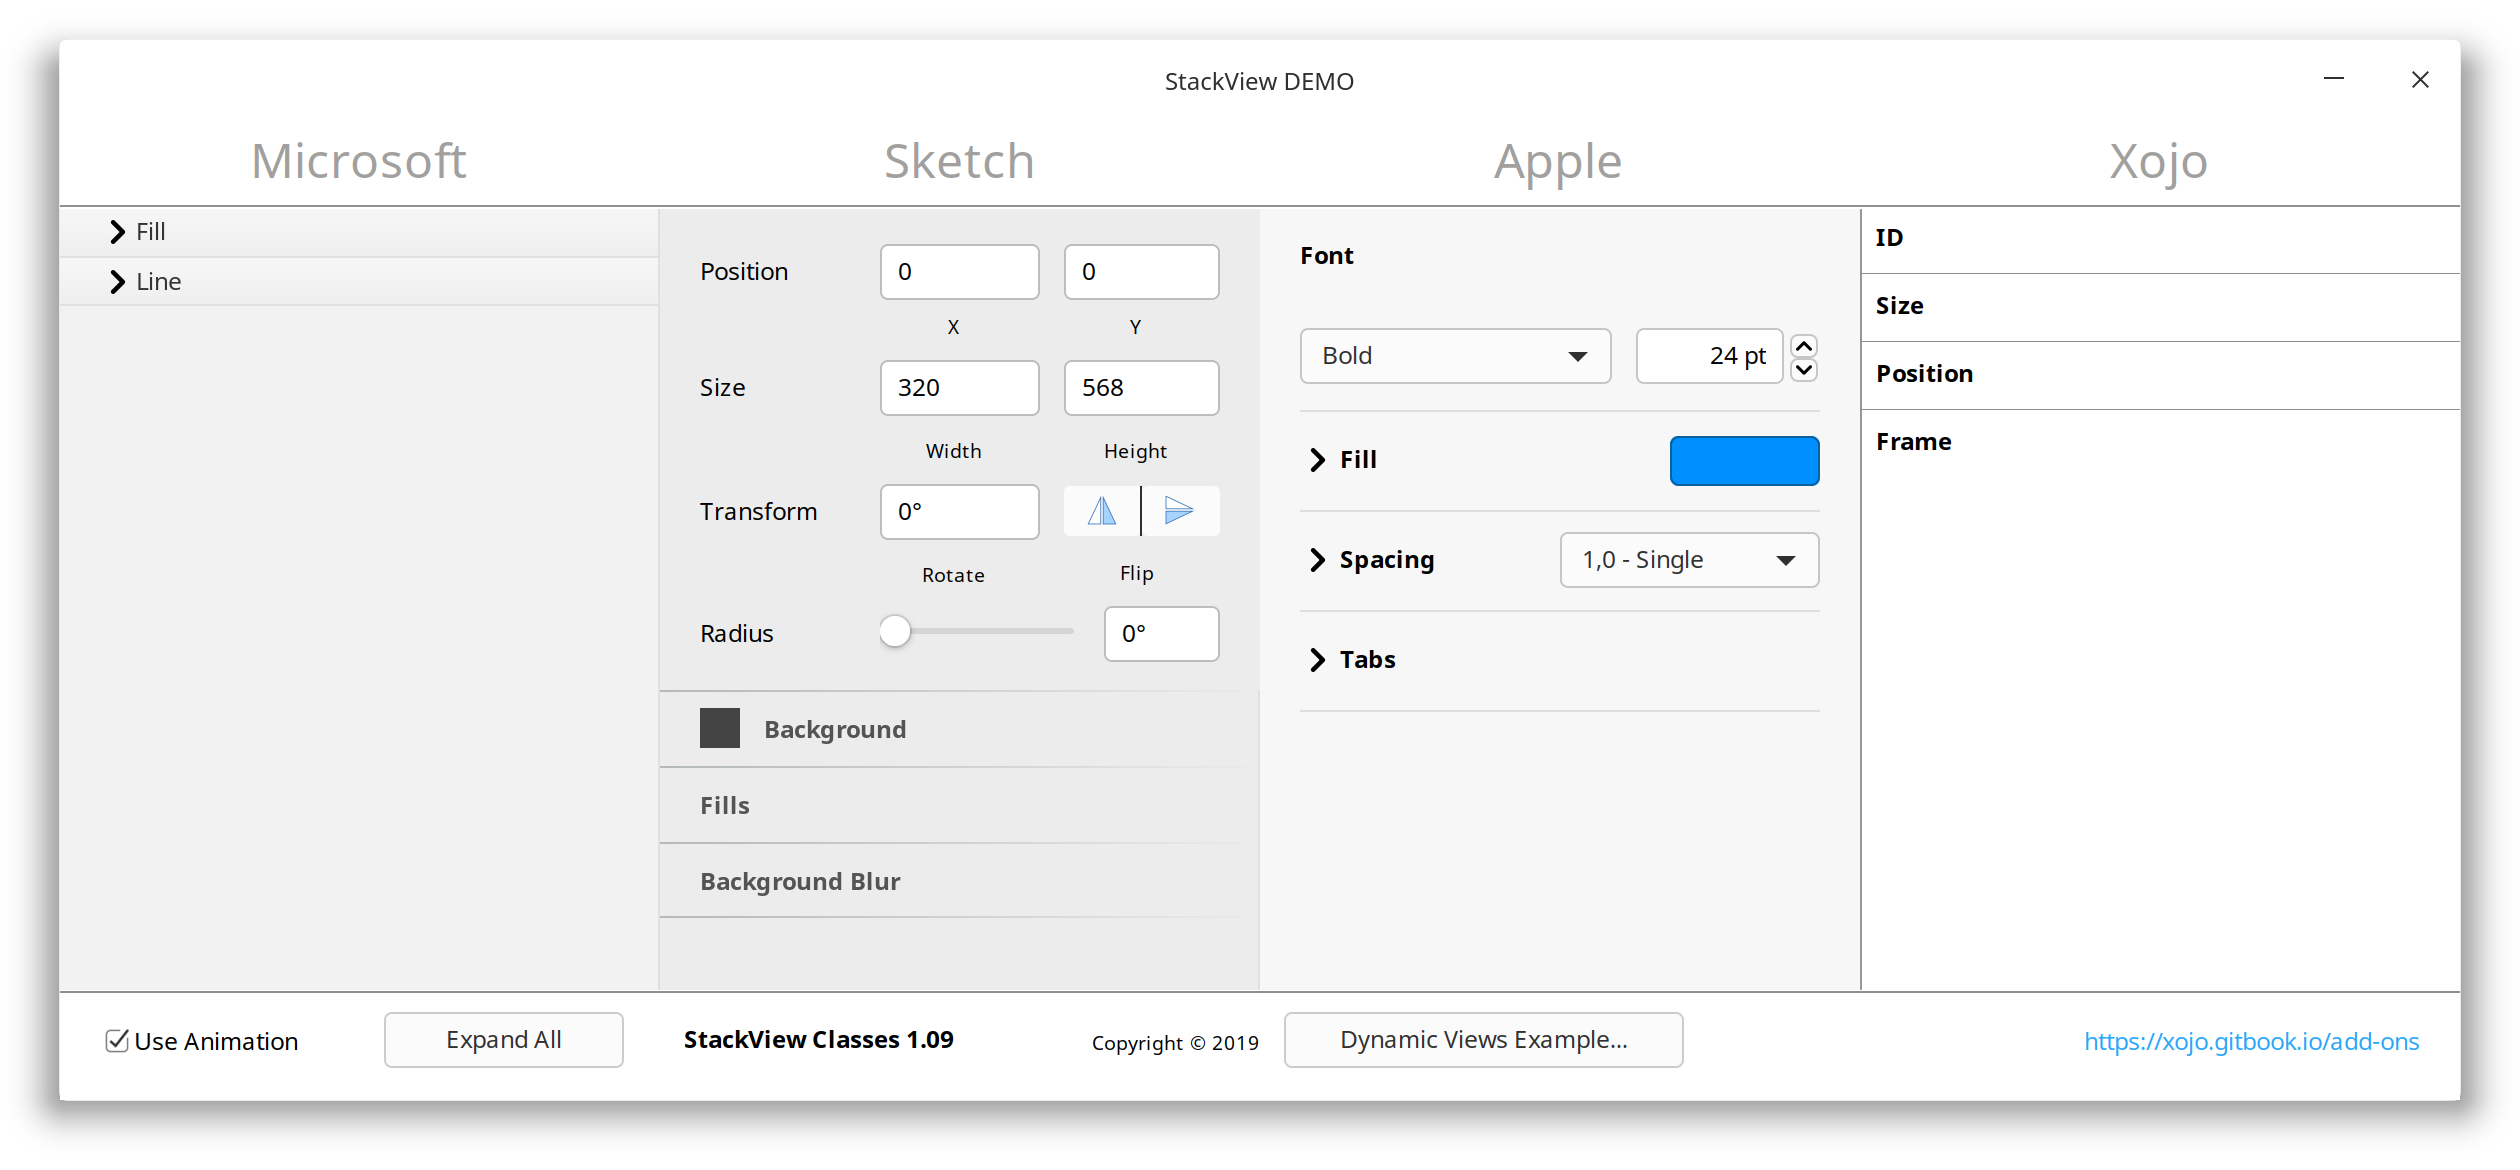
Task: Click Dynamic Views Example button
Action: point(1484,1040)
